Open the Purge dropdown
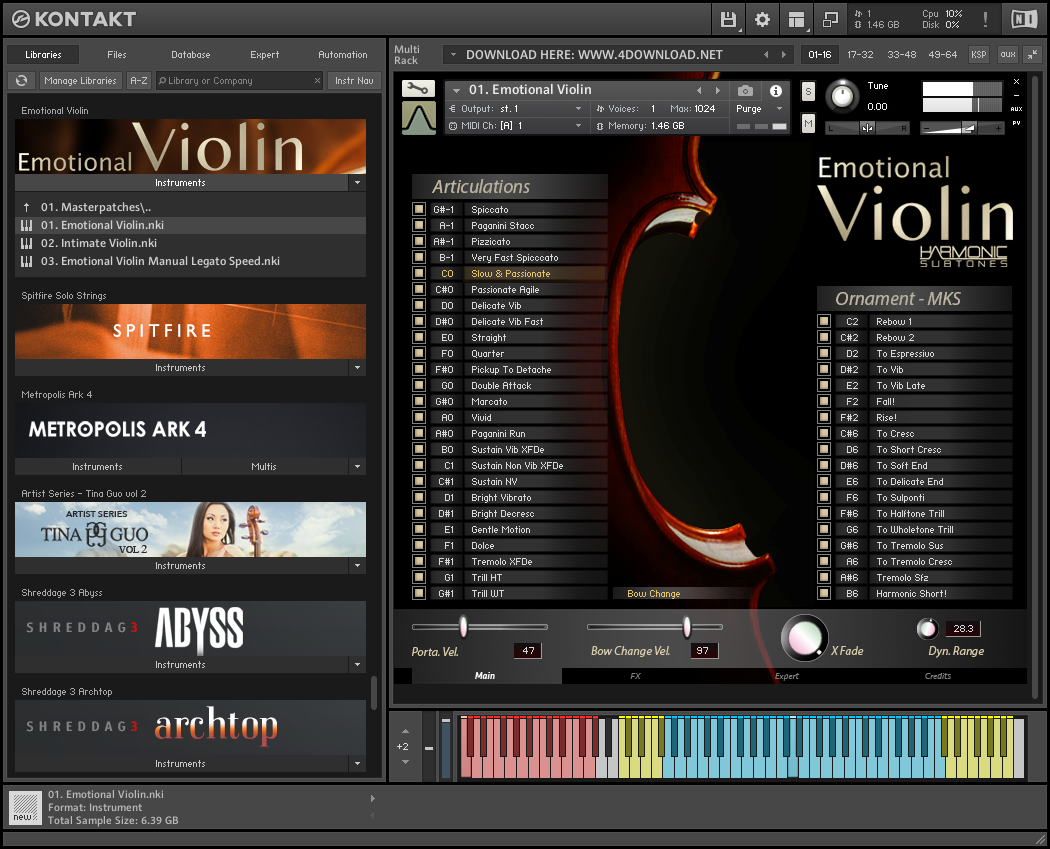This screenshot has height=849, width=1050. (779, 108)
